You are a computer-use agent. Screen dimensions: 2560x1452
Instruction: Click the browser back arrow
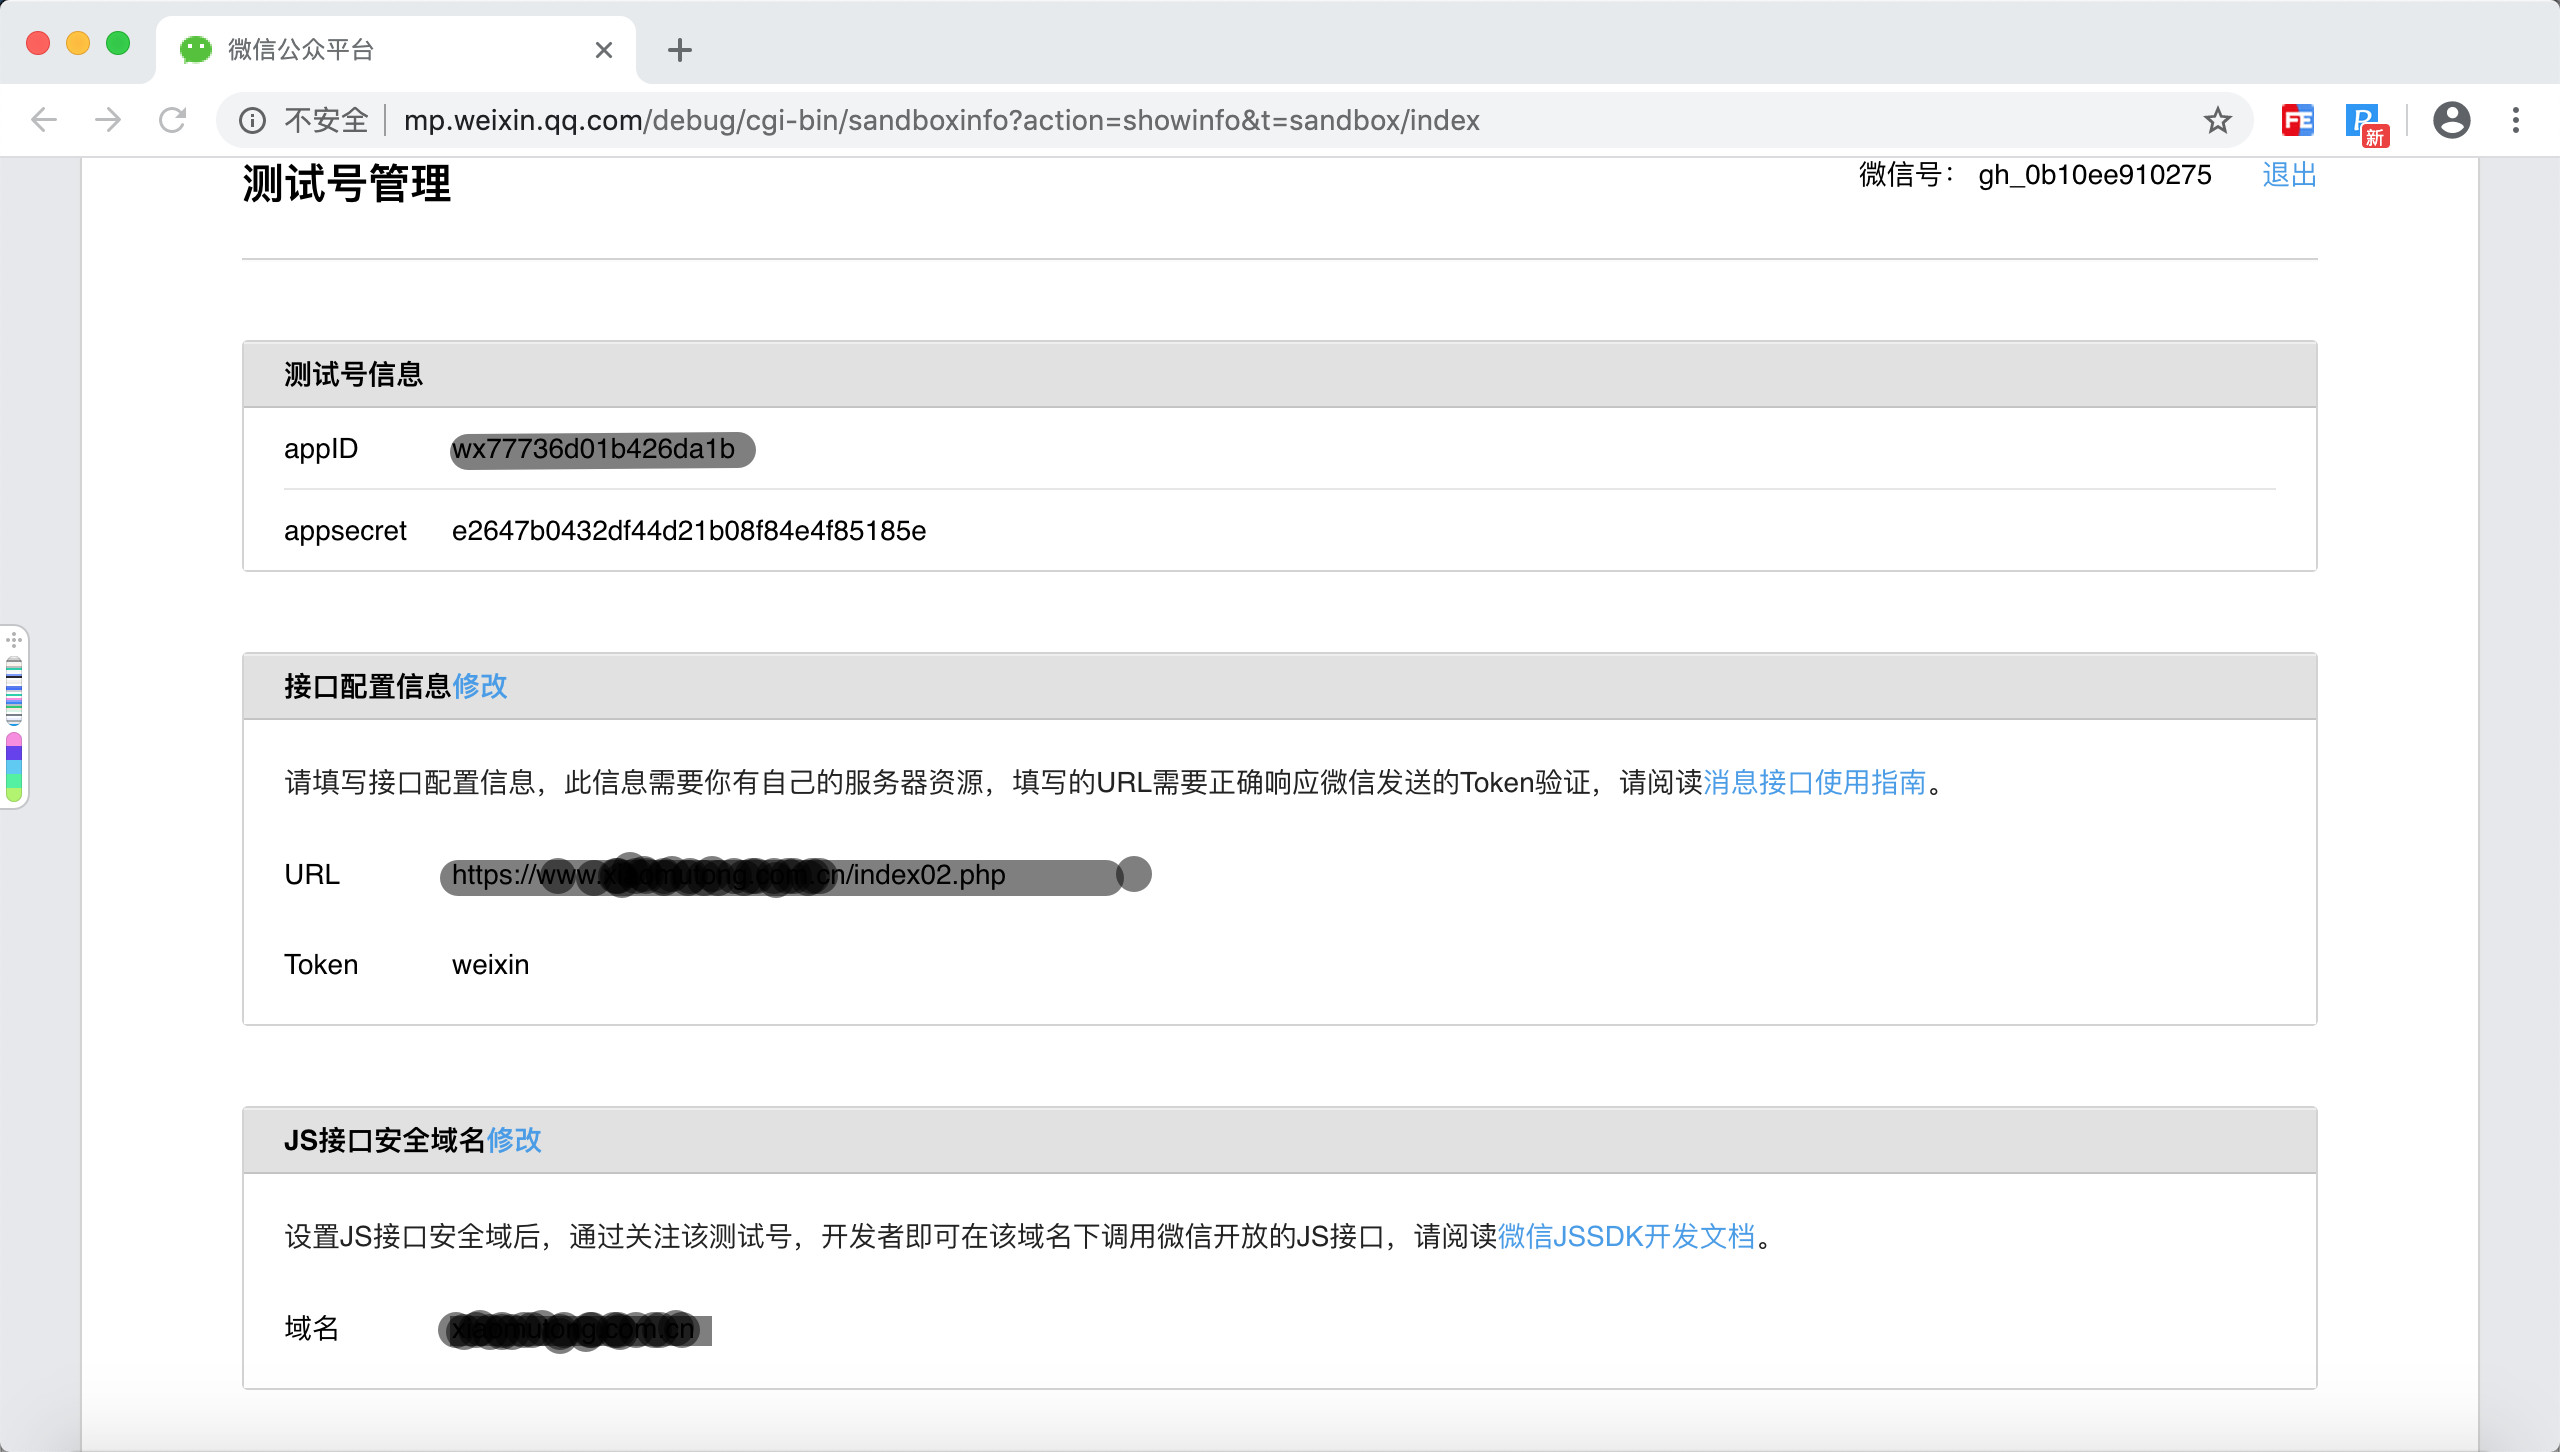click(44, 120)
